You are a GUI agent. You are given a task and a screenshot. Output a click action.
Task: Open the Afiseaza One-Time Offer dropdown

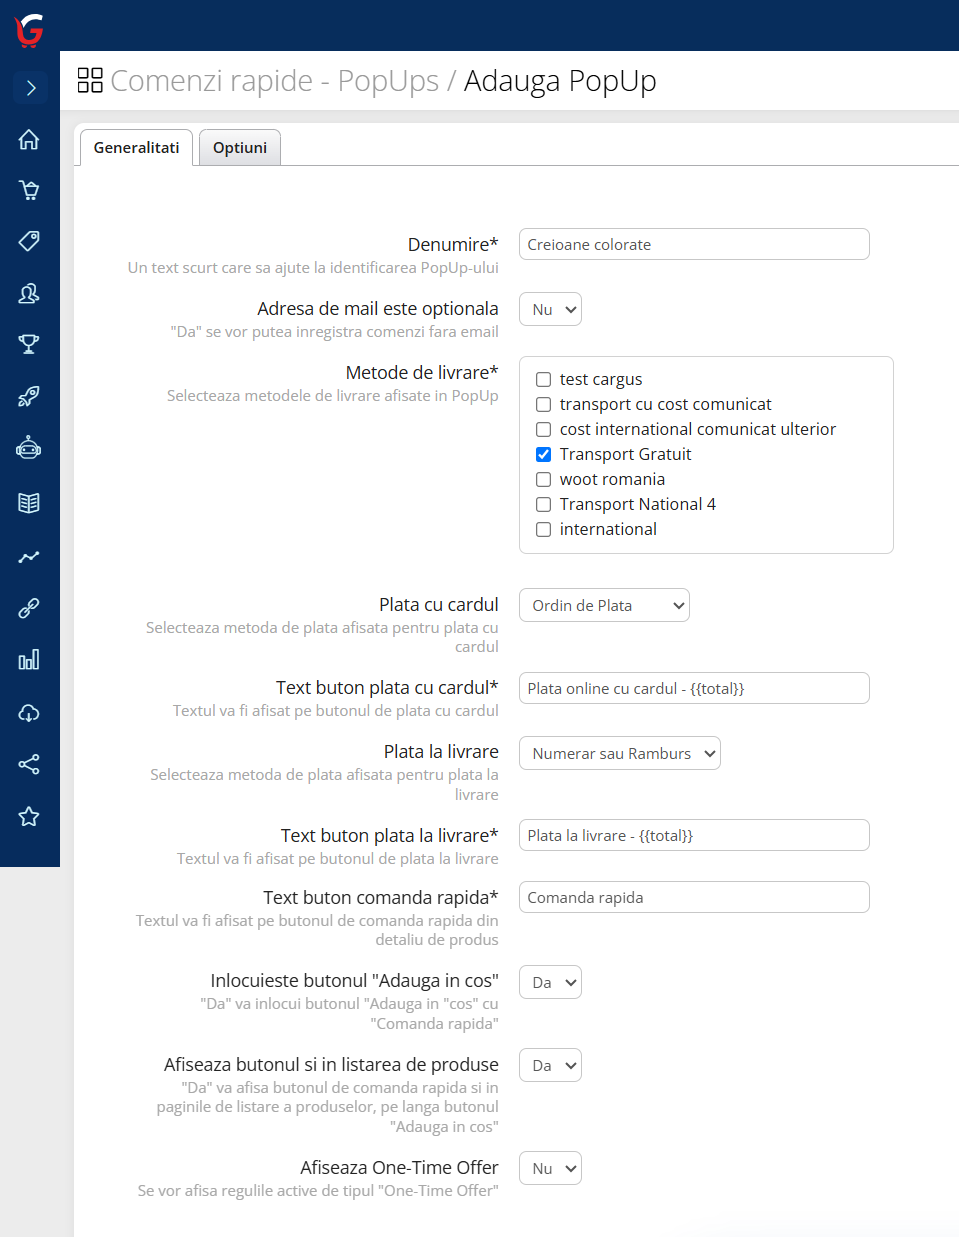pyautogui.click(x=550, y=1169)
